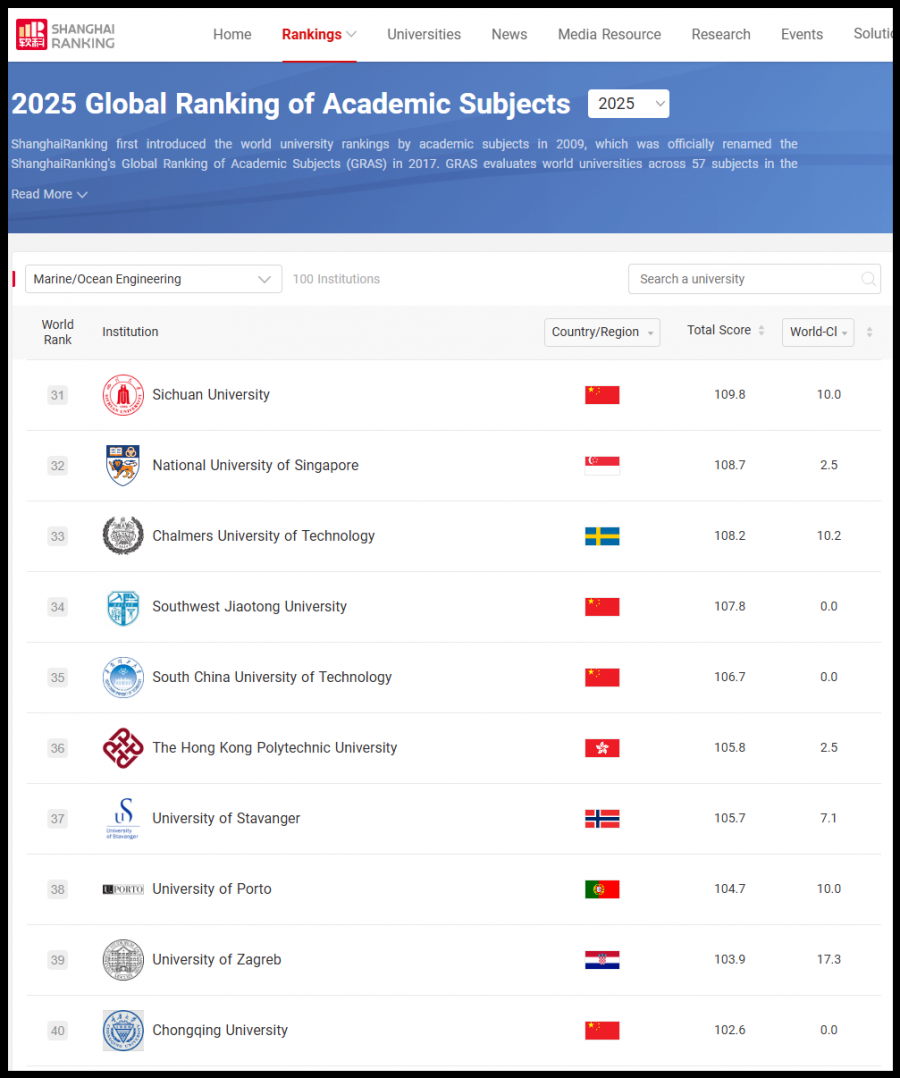
Task: Click National University of Singapore crest
Action: pos(123,465)
